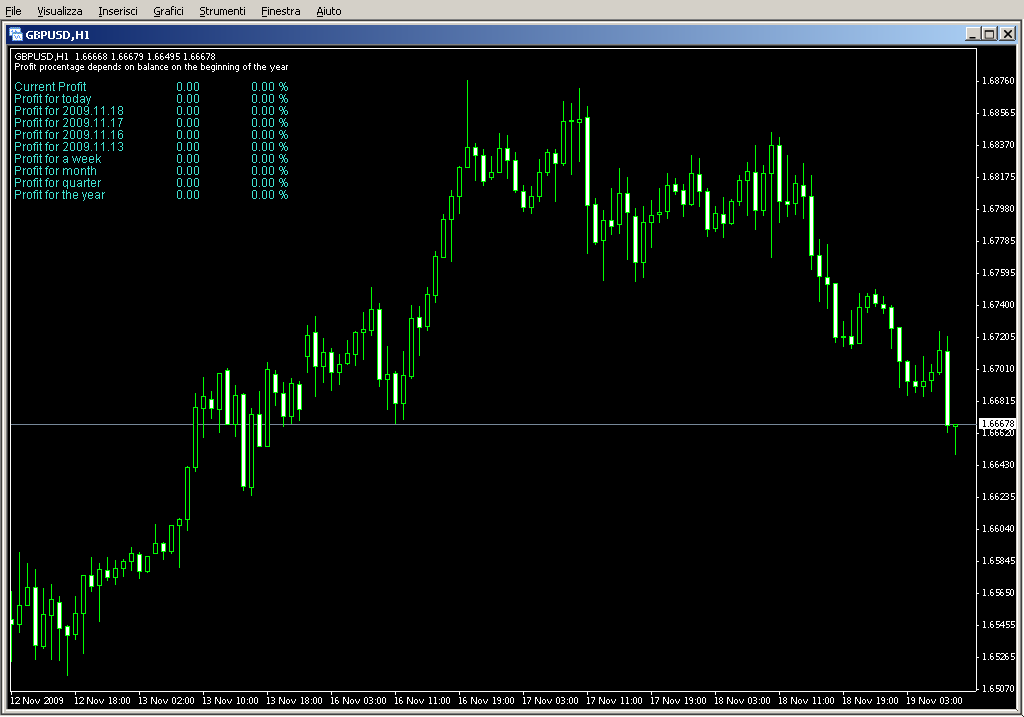Click 'Profit for 2009.11.18' row

[x=151, y=111]
